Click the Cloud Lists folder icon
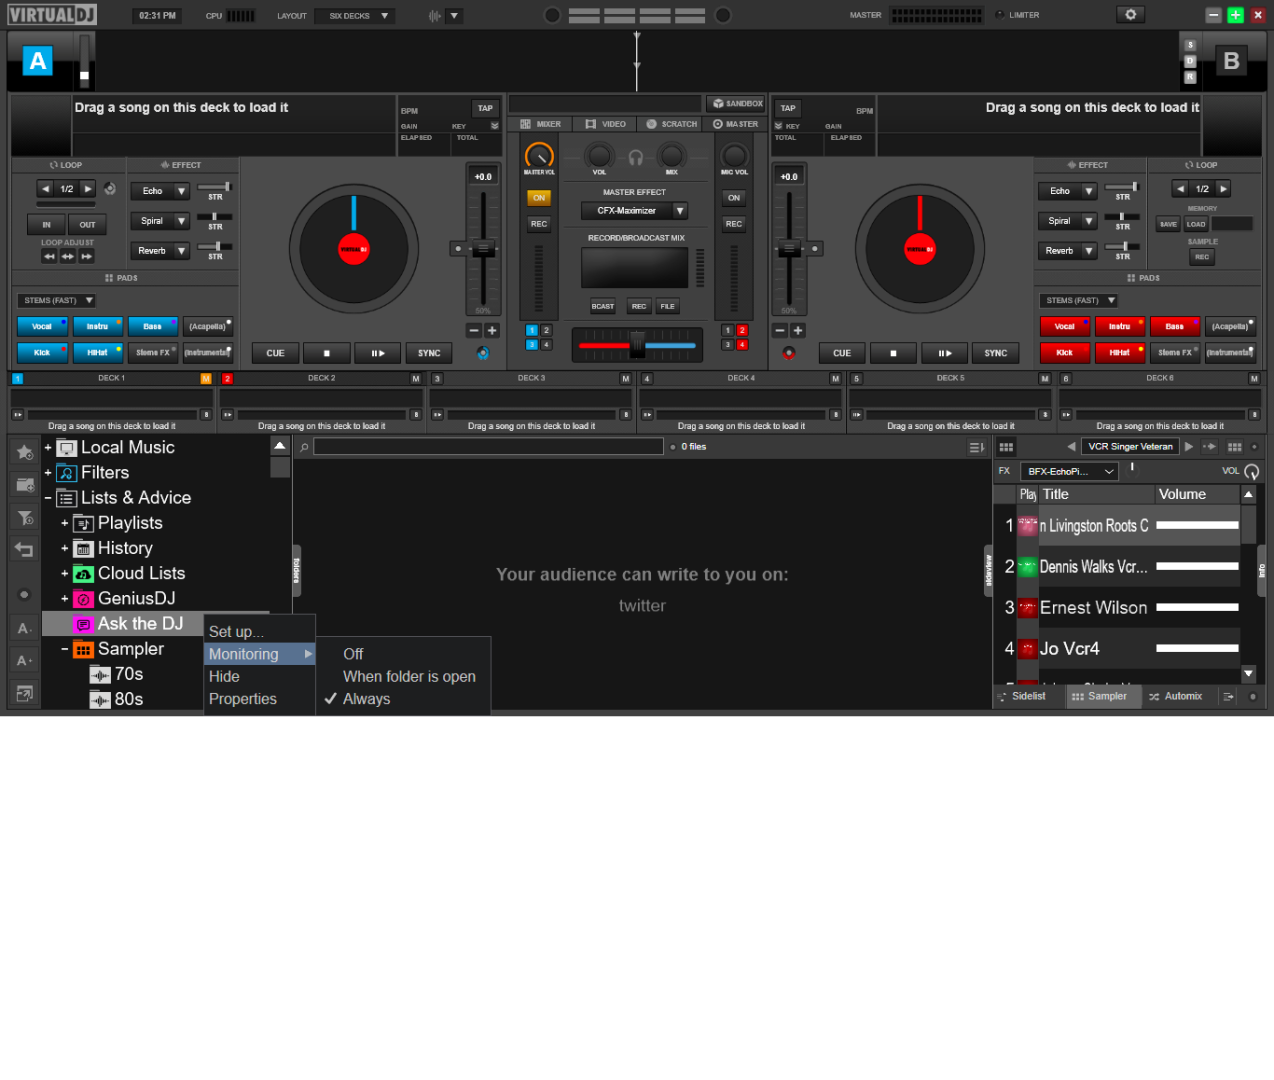 coord(84,574)
